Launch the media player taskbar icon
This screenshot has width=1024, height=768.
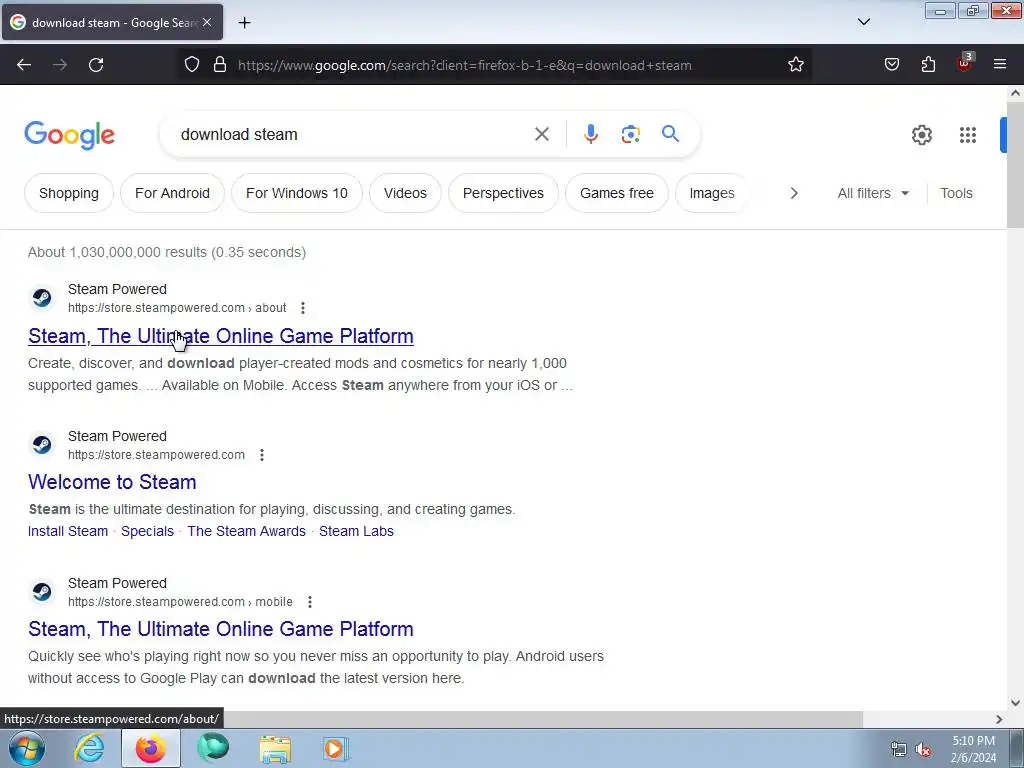point(336,748)
